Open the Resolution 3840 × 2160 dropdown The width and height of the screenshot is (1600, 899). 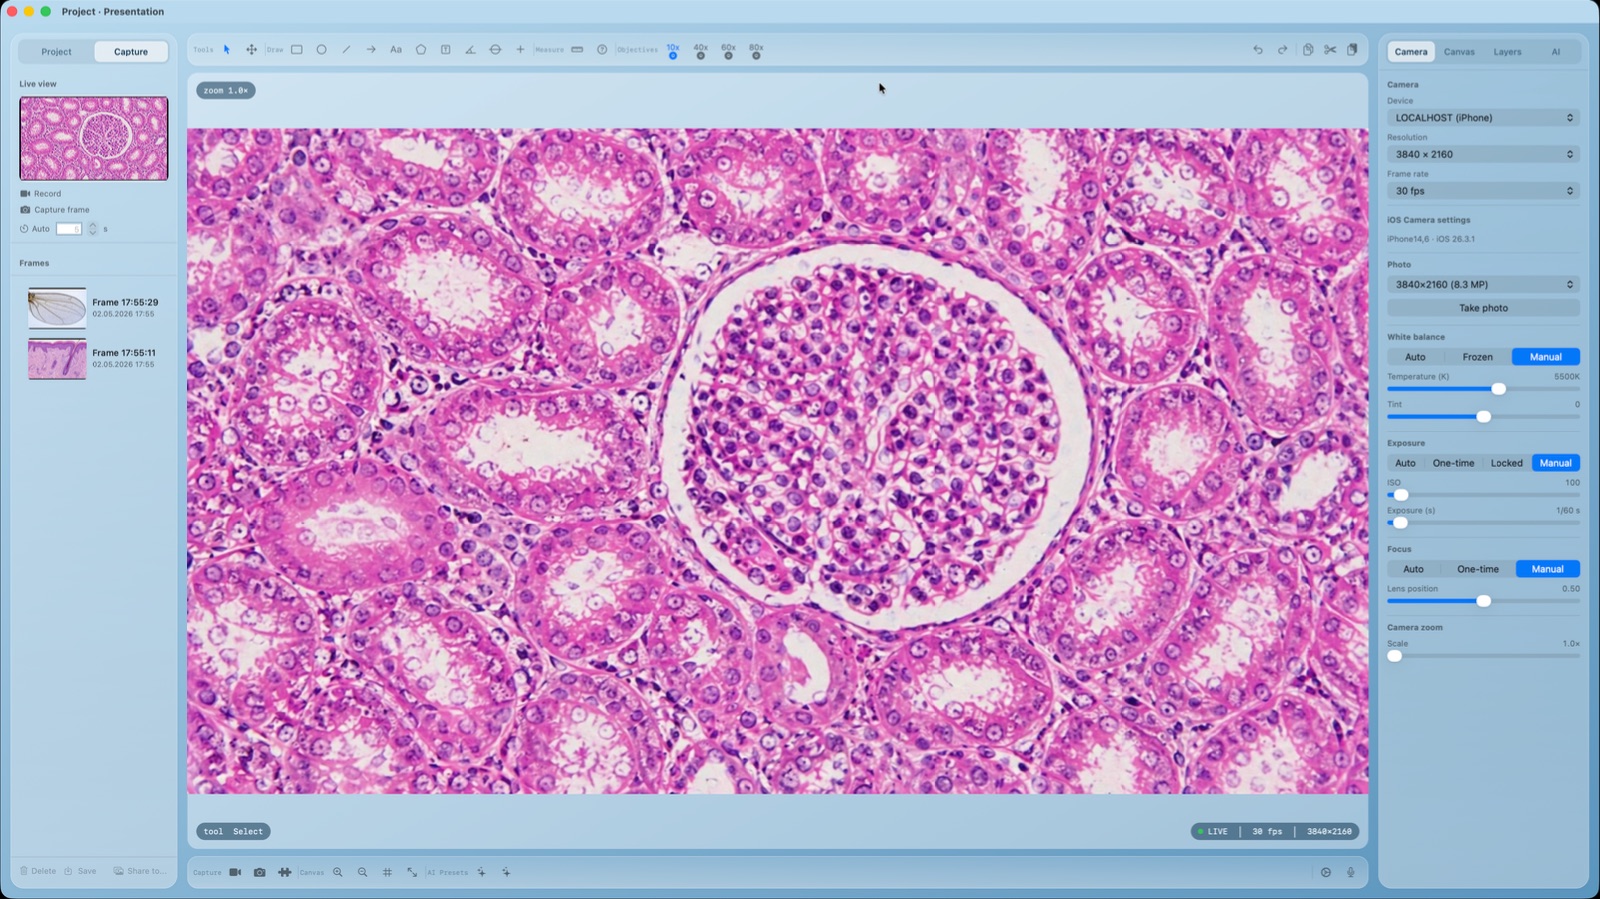click(1483, 154)
